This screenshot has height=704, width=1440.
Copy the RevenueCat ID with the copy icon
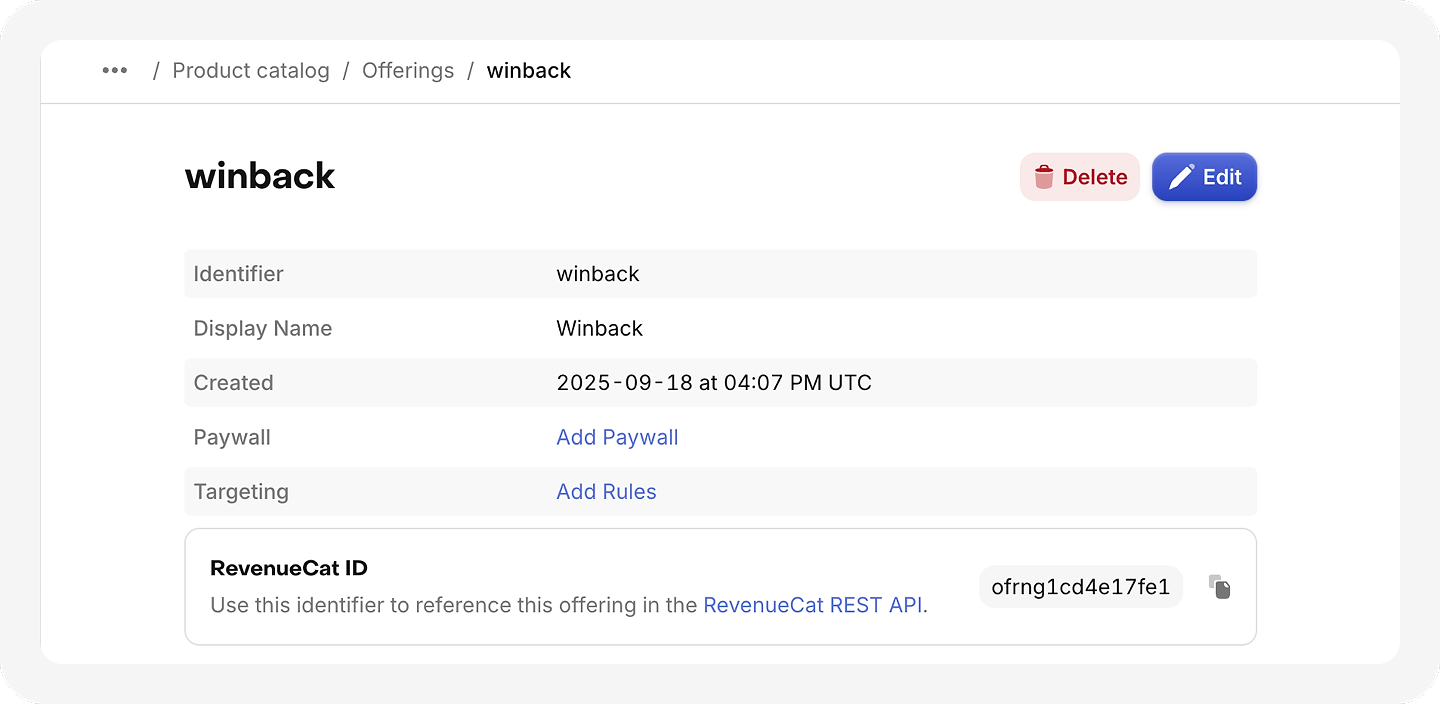point(1219,587)
